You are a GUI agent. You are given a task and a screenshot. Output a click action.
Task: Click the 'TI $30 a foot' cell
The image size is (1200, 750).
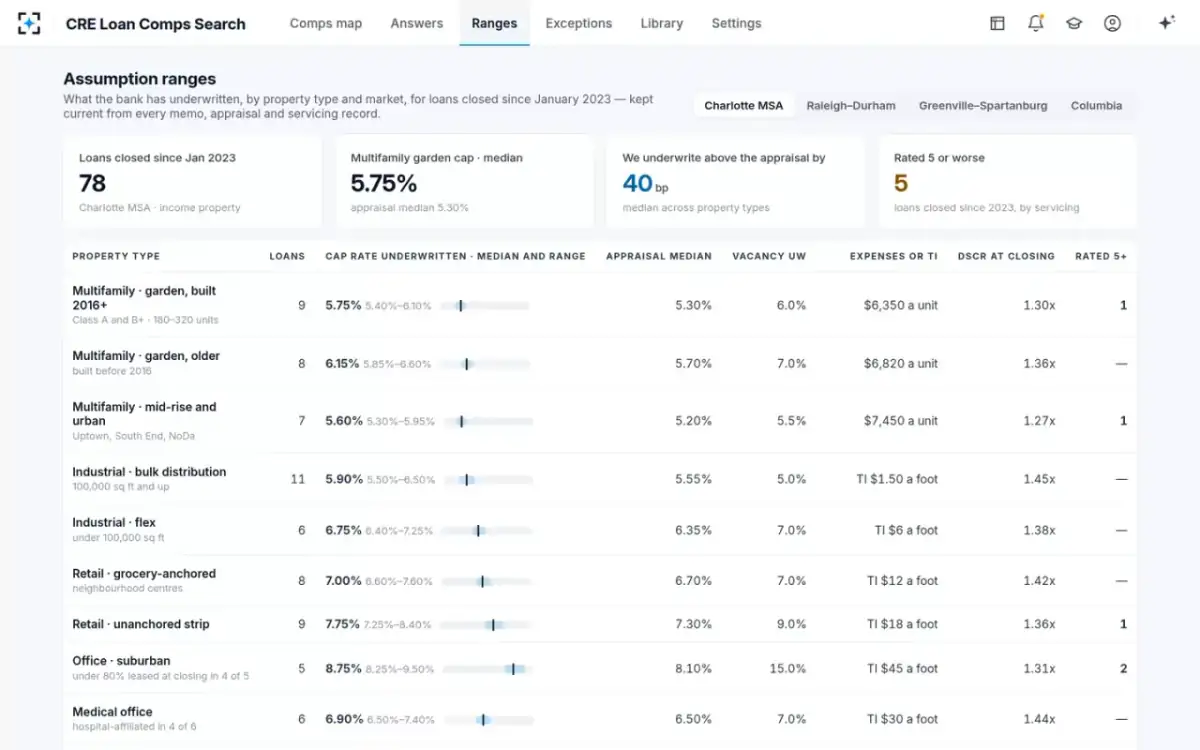[902, 720]
